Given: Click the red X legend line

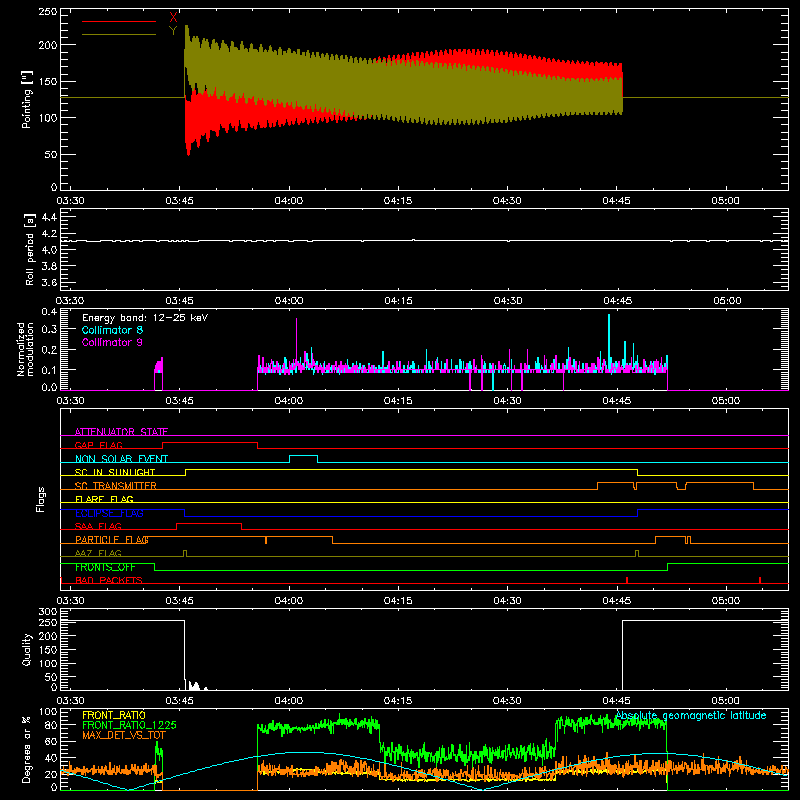Looking at the screenshot, I should 119,21.
